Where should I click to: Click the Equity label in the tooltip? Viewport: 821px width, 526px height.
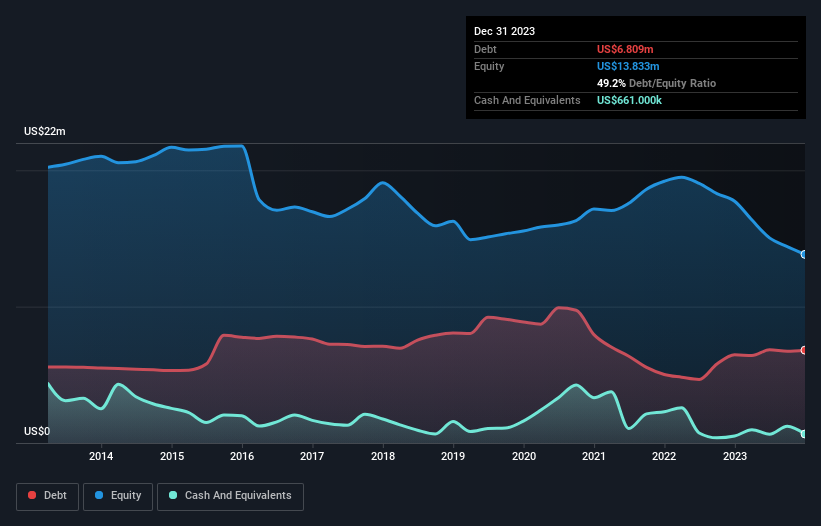489,66
